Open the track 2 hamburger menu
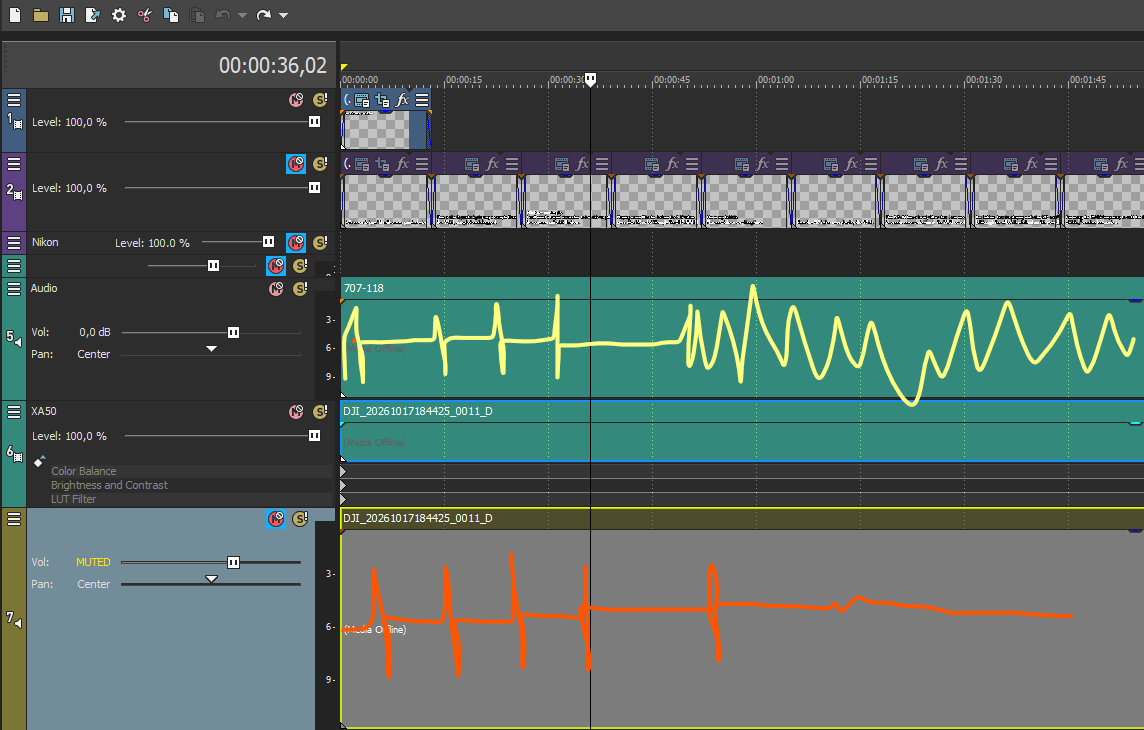Image resolution: width=1144 pixels, height=730 pixels. point(14,164)
